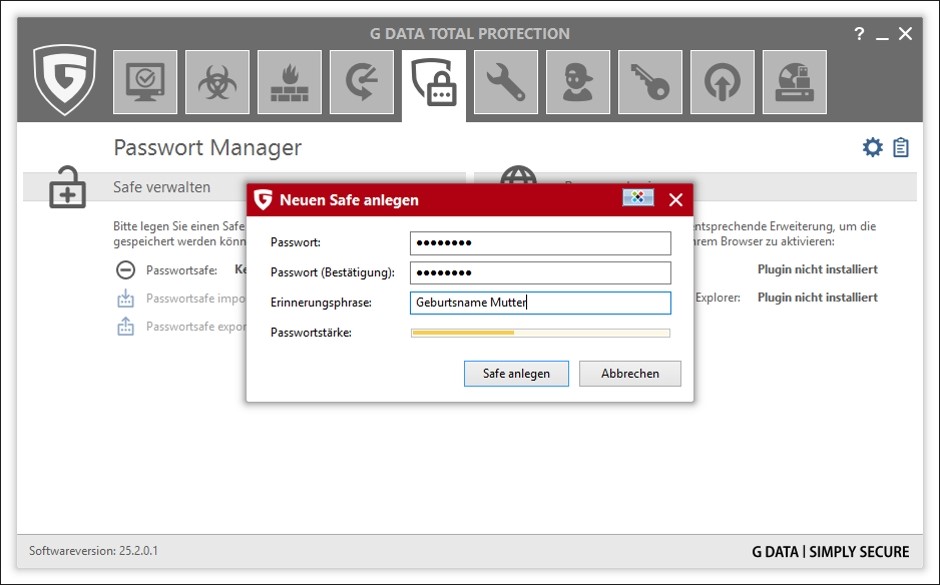940x585 pixels.
Task: Open the Encryption key tab
Action: point(650,82)
